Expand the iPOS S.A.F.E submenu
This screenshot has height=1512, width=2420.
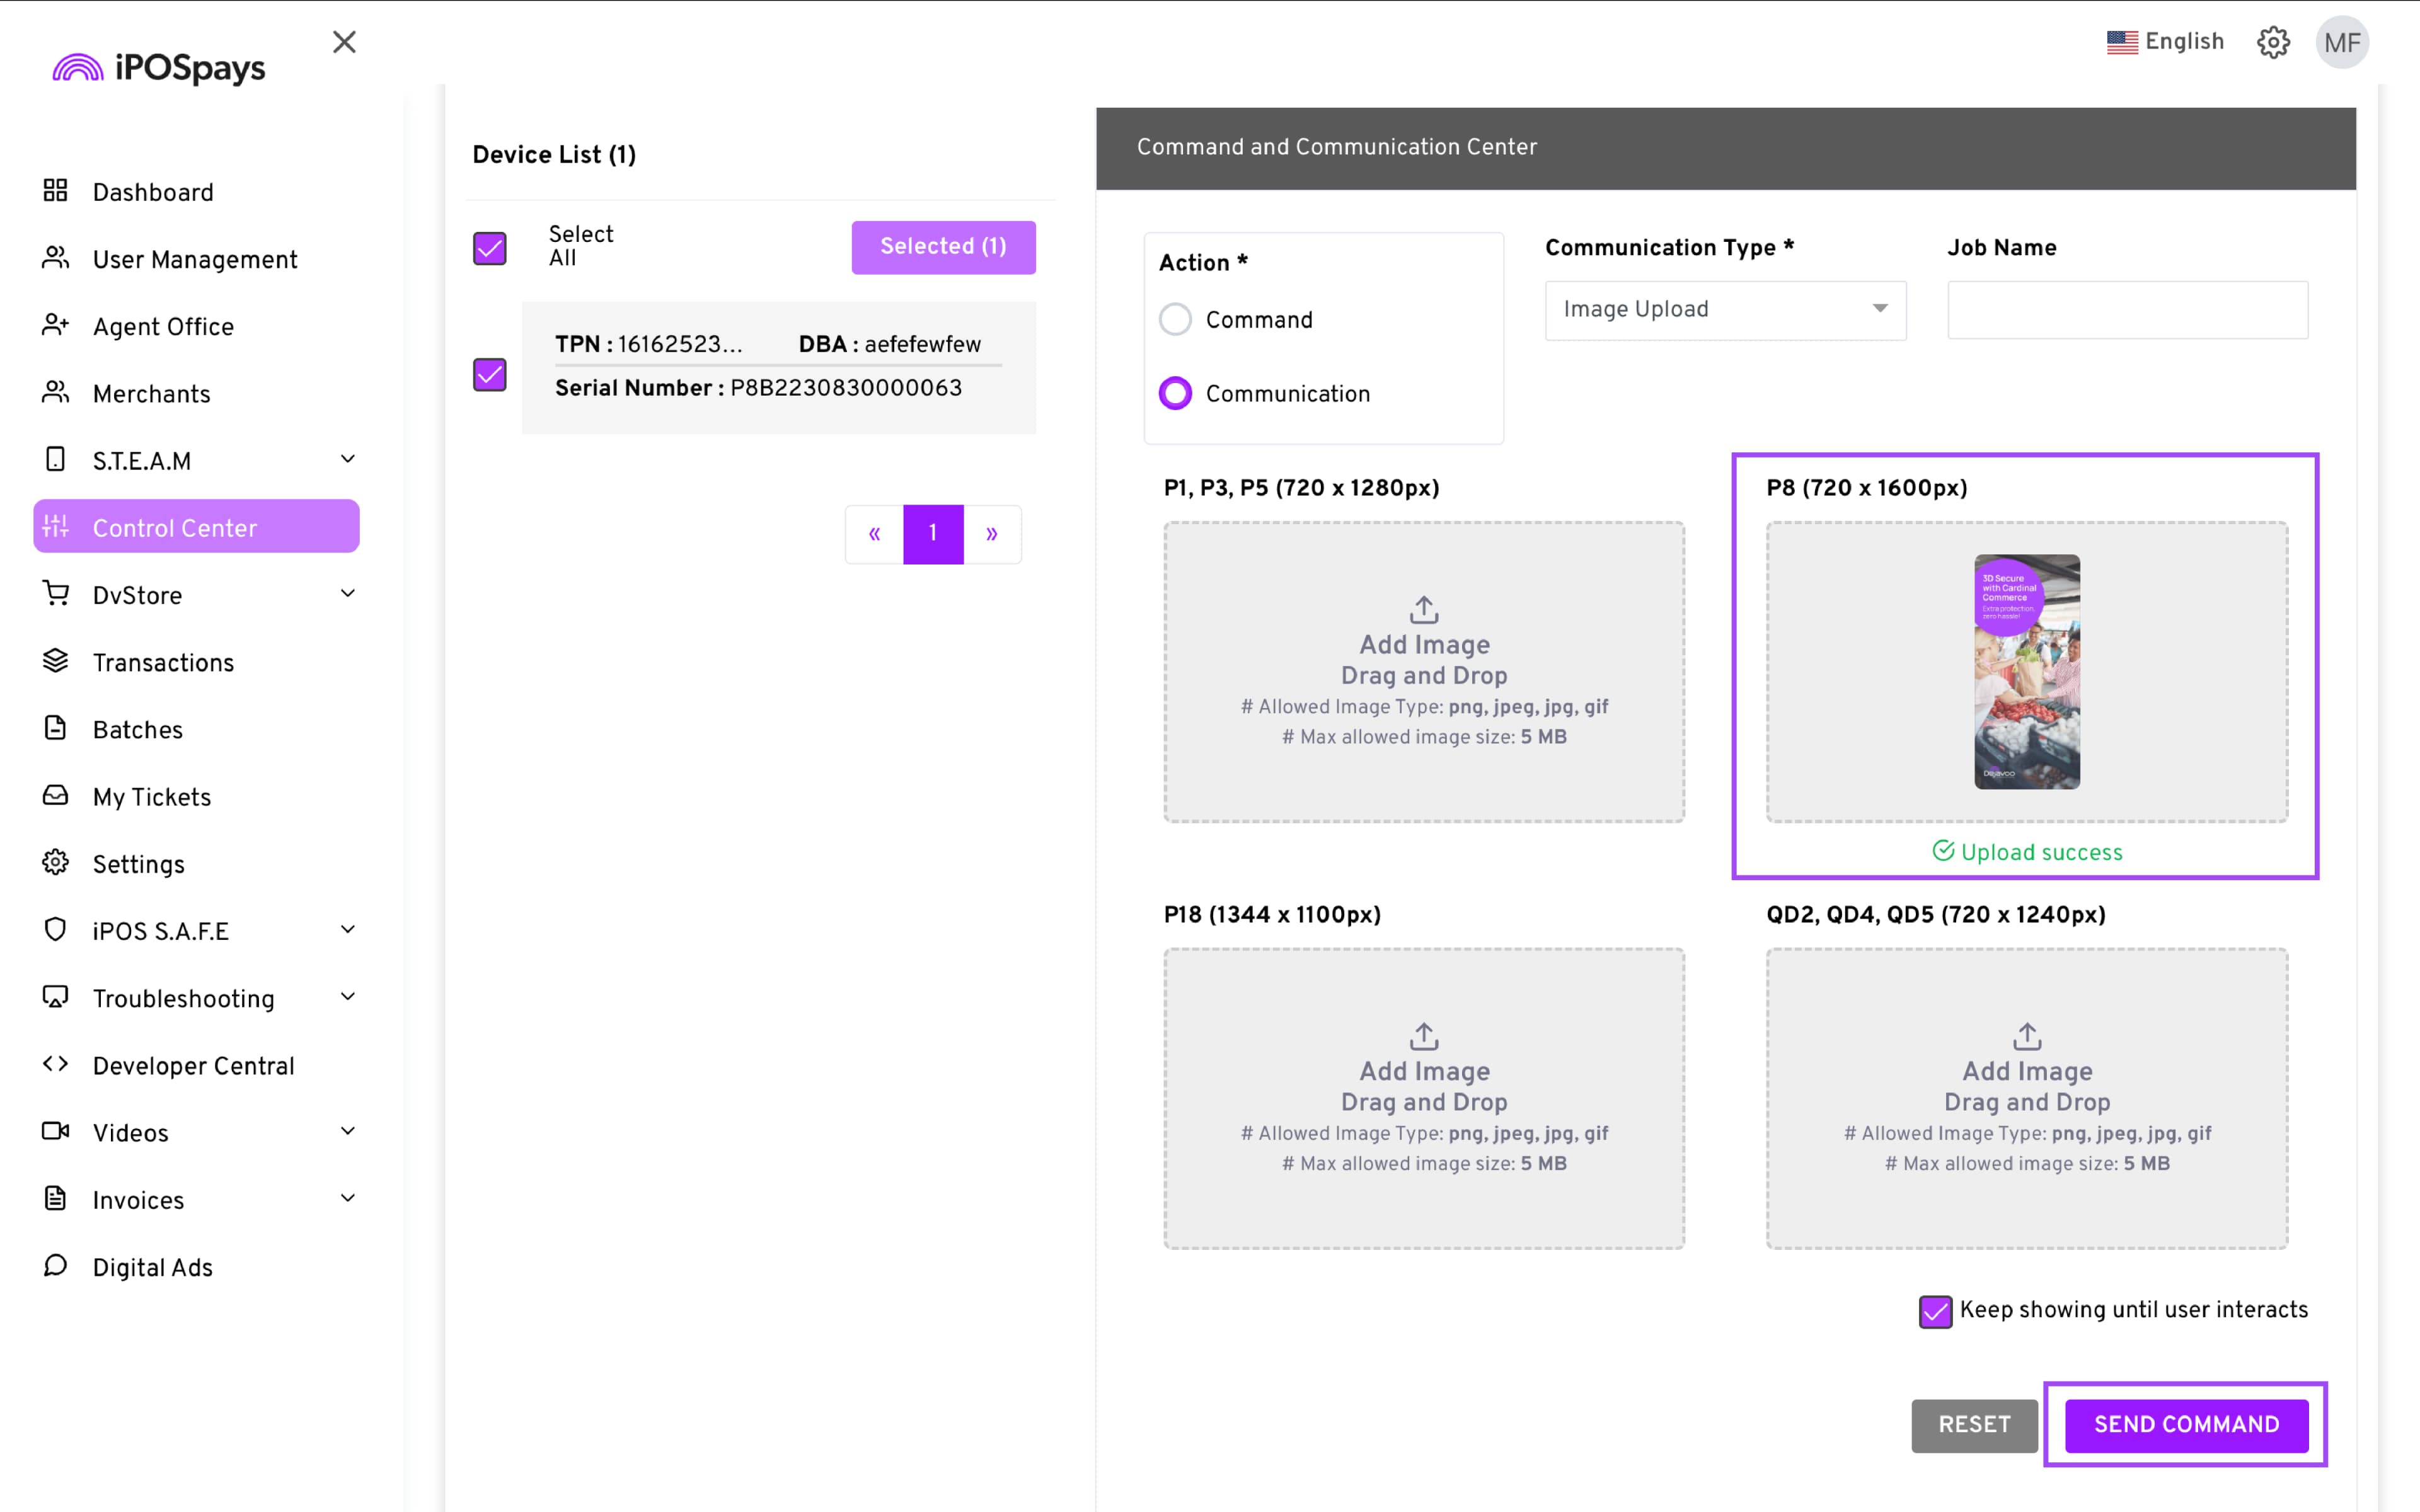tap(347, 930)
